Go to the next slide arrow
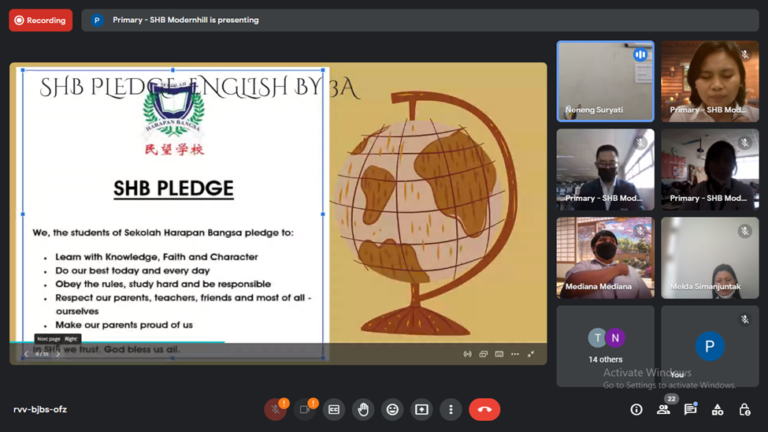Image resolution: width=768 pixels, height=432 pixels. tap(58, 354)
